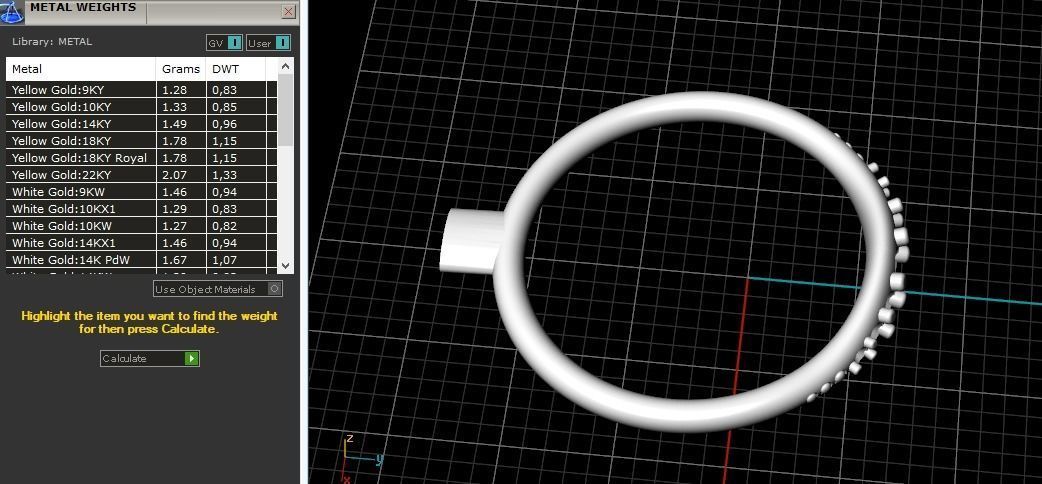
Task: Select the Yellow Gold:10KY row
Action: tap(142, 107)
